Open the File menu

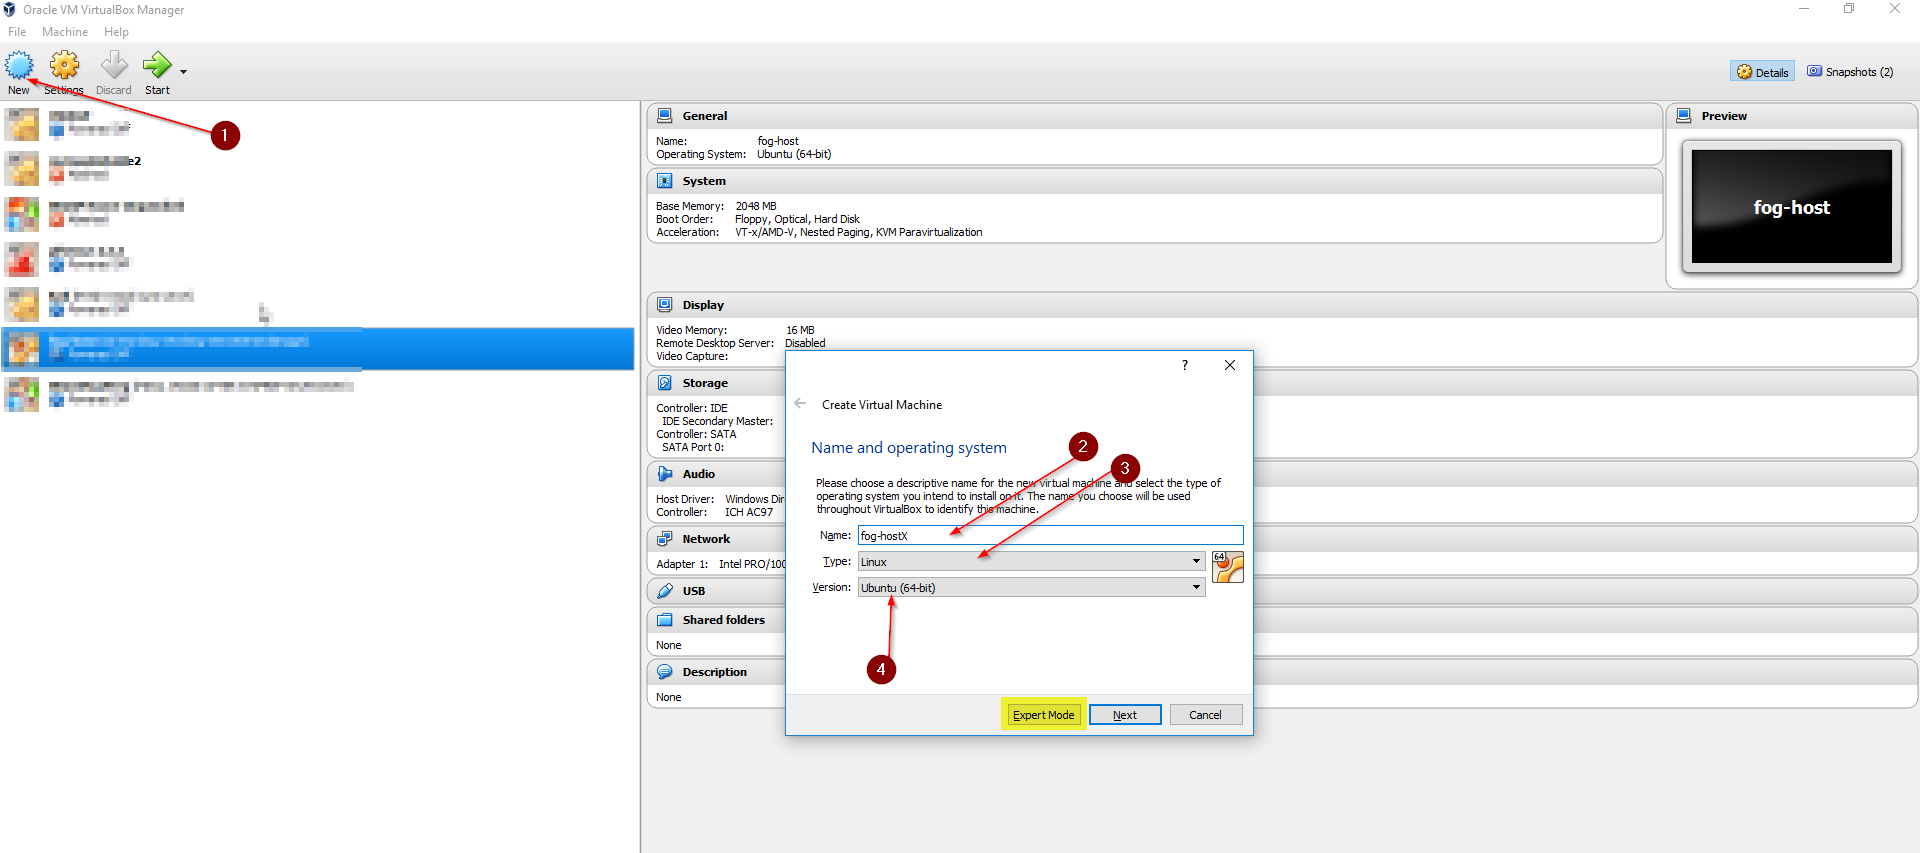(17, 32)
